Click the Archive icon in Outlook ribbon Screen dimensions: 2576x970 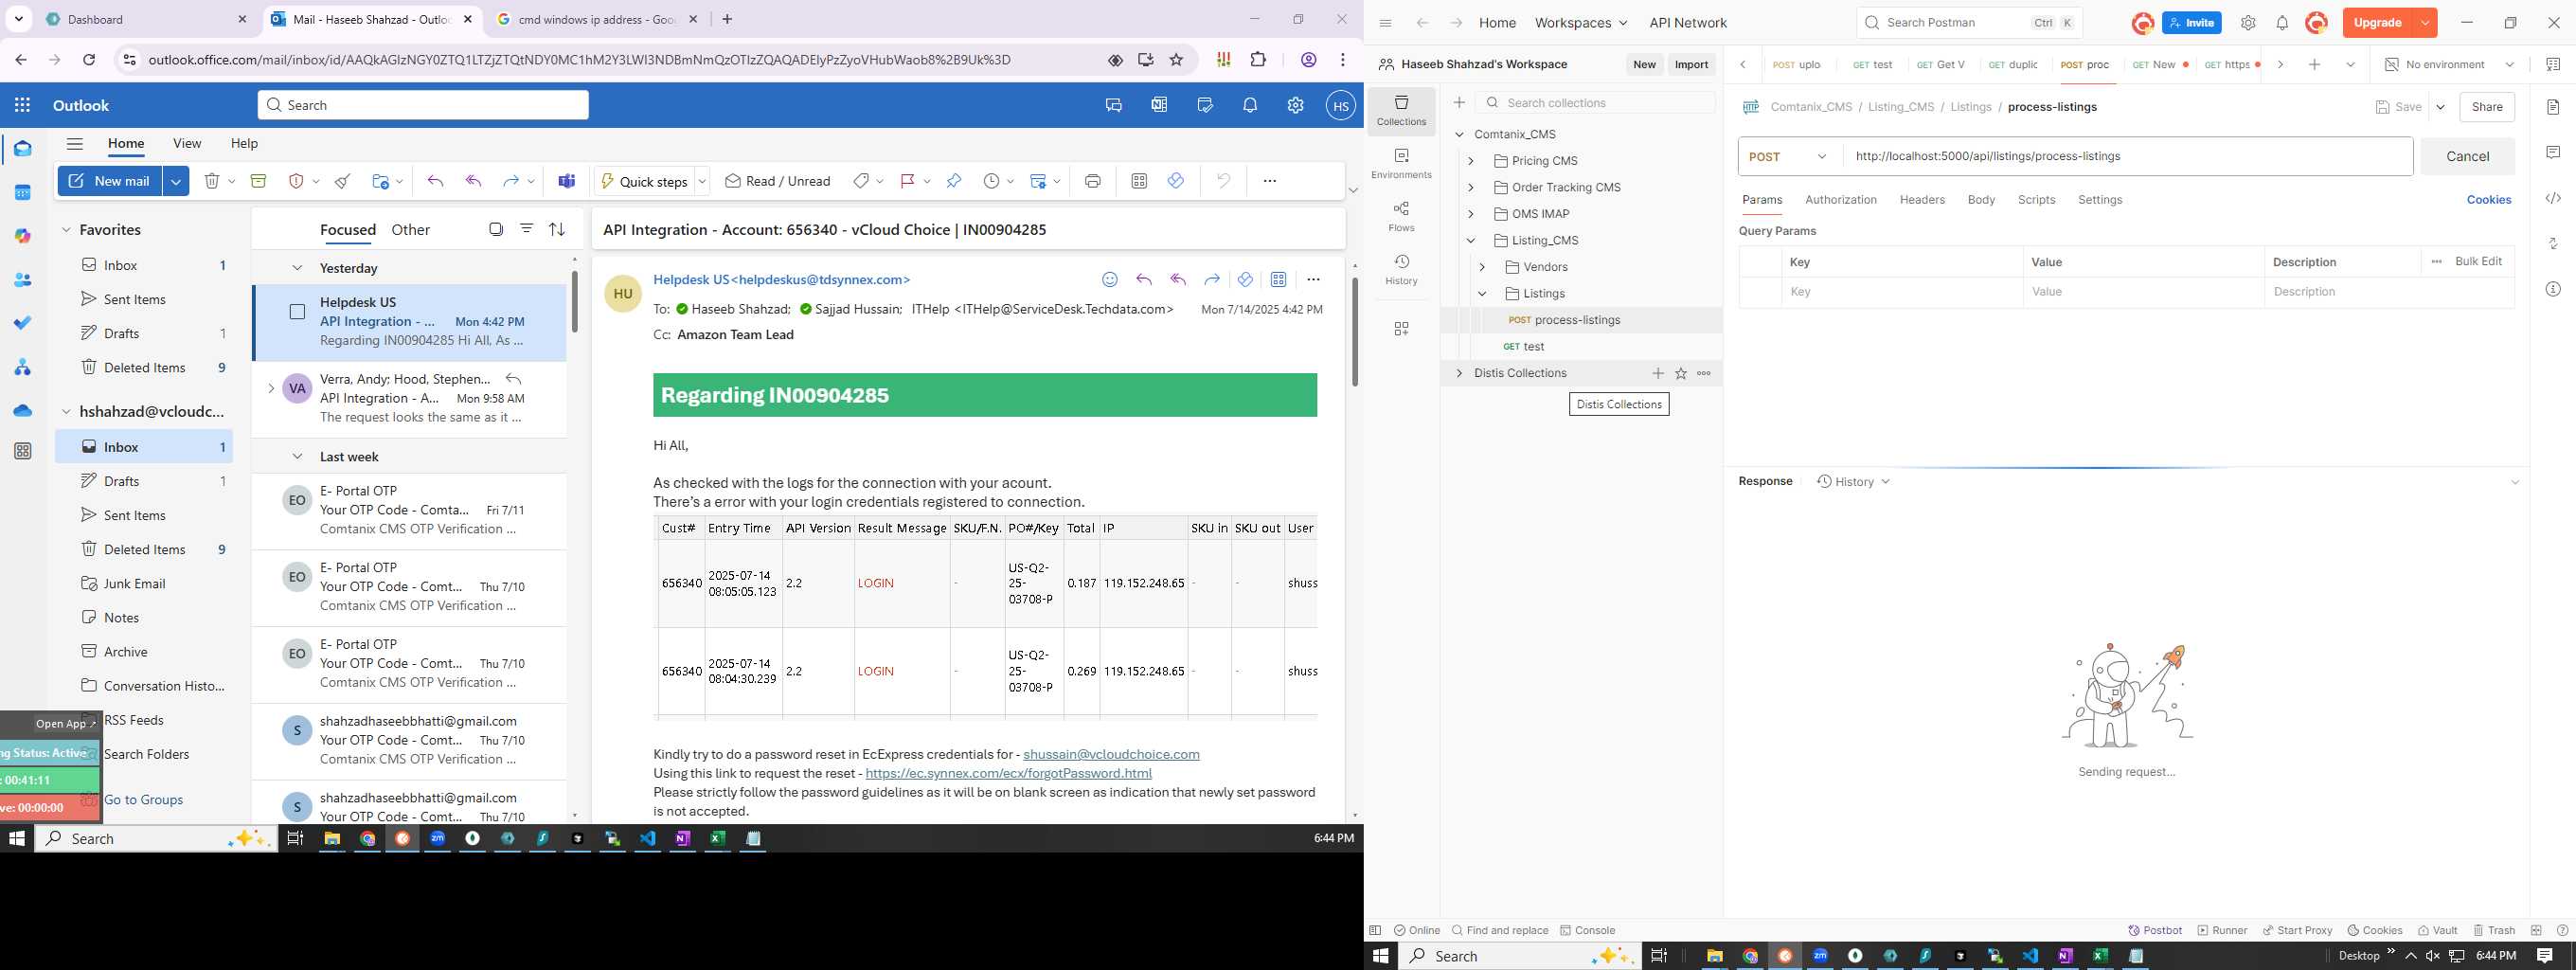258,181
